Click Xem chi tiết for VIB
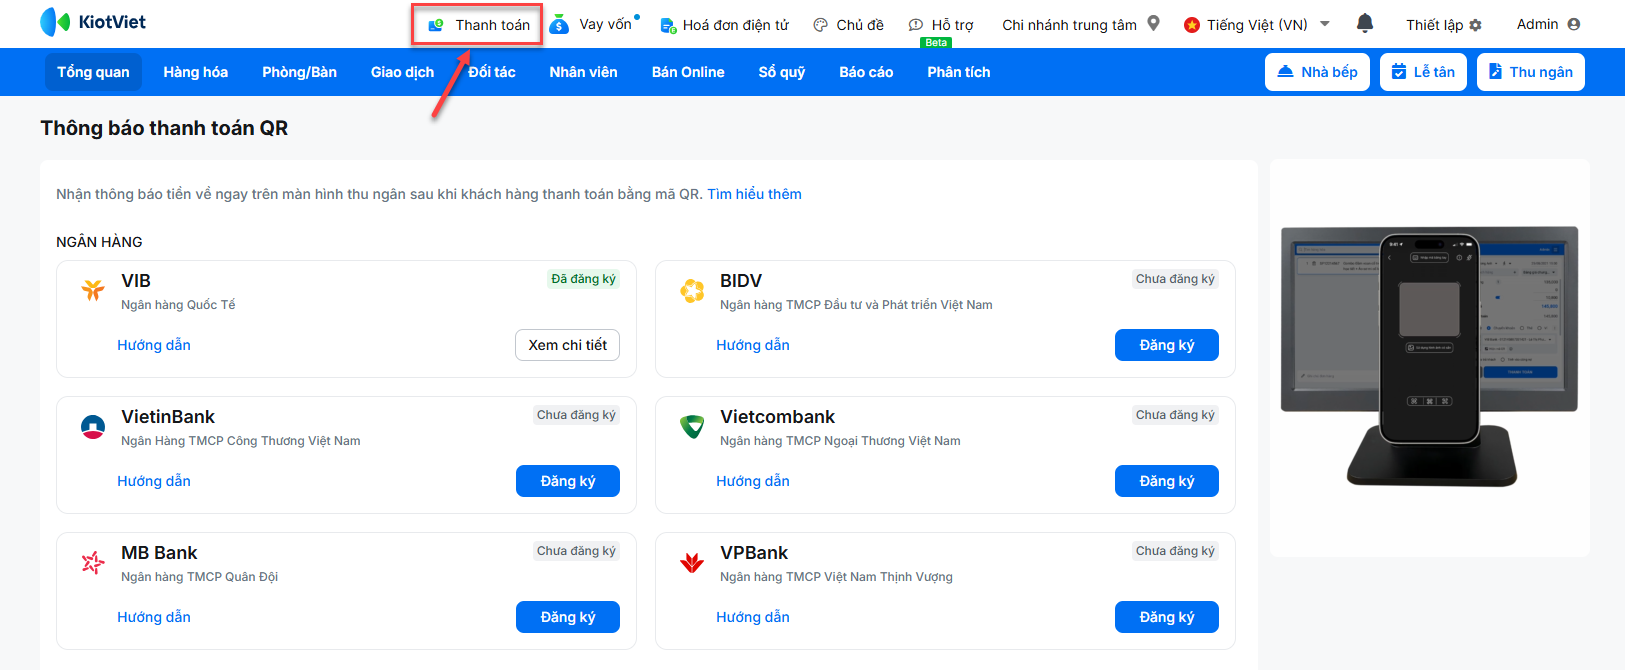Image resolution: width=1625 pixels, height=670 pixels. point(568,345)
